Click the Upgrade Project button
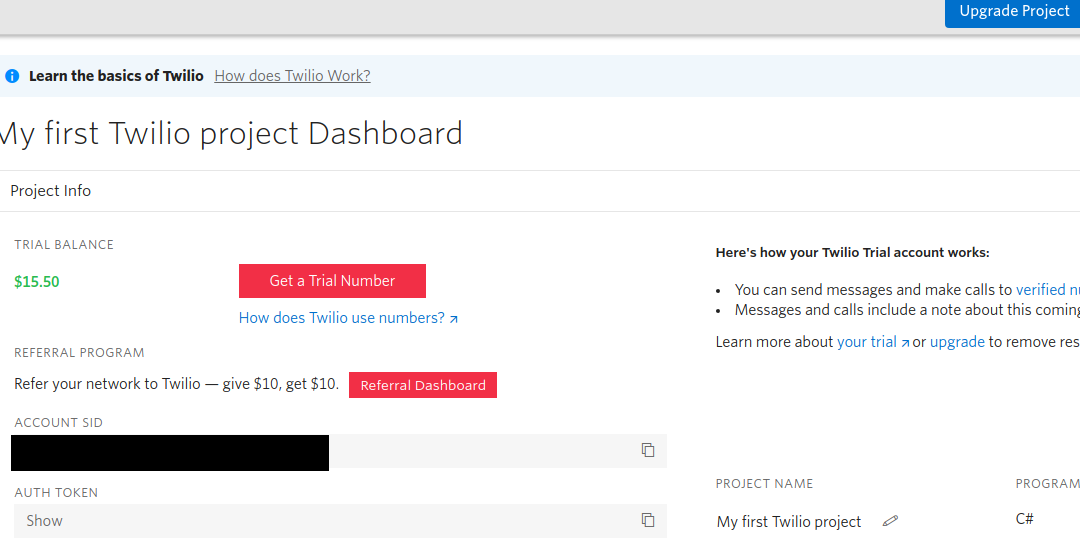This screenshot has width=1080, height=553. [1012, 12]
